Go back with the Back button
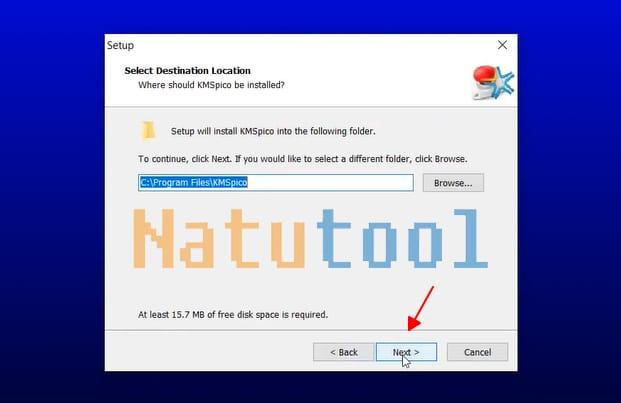 [343, 352]
